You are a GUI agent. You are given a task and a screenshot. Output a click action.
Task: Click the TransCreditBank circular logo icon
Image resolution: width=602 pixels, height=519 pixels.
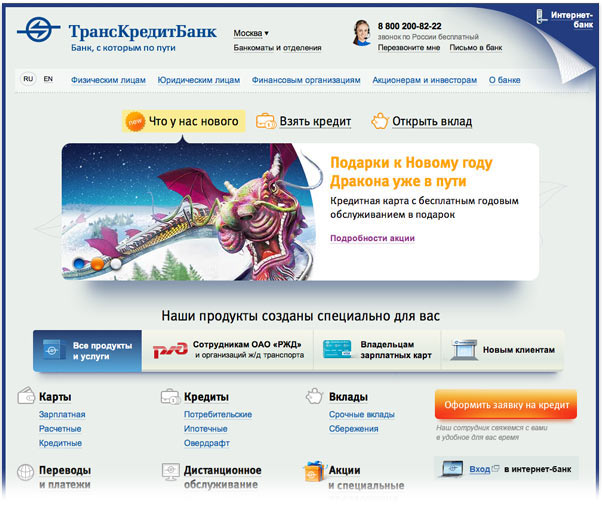tap(38, 29)
